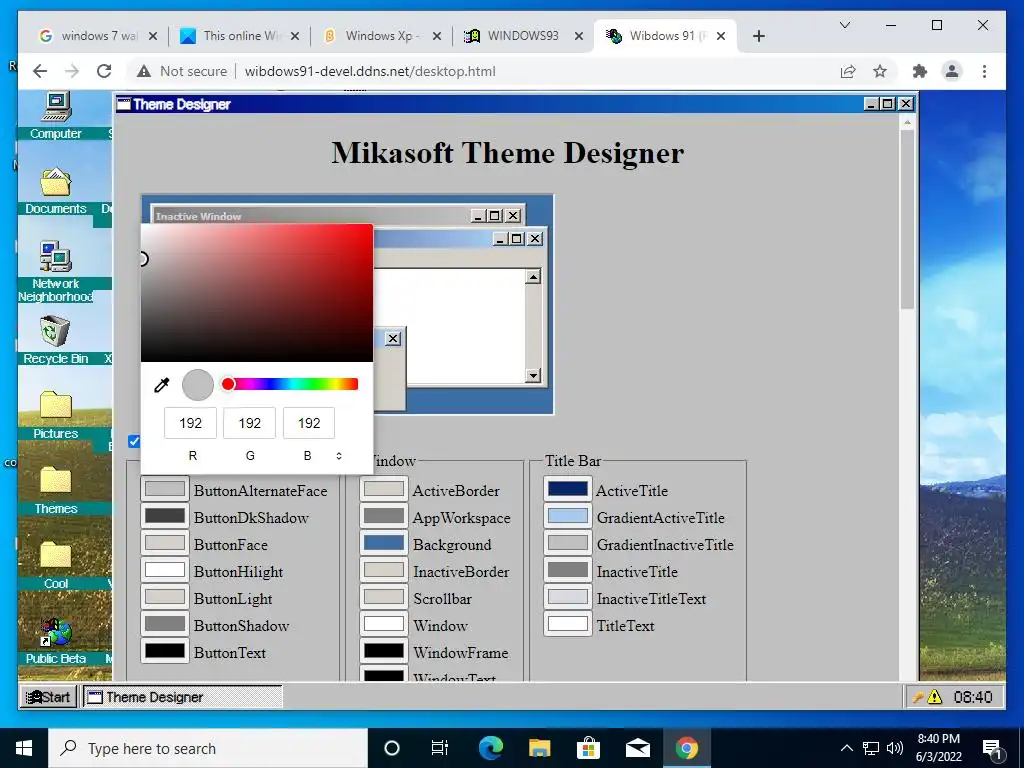The image size is (1024, 768).
Task: Click the InactiveTitleText color swatch
Action: click(x=568, y=597)
